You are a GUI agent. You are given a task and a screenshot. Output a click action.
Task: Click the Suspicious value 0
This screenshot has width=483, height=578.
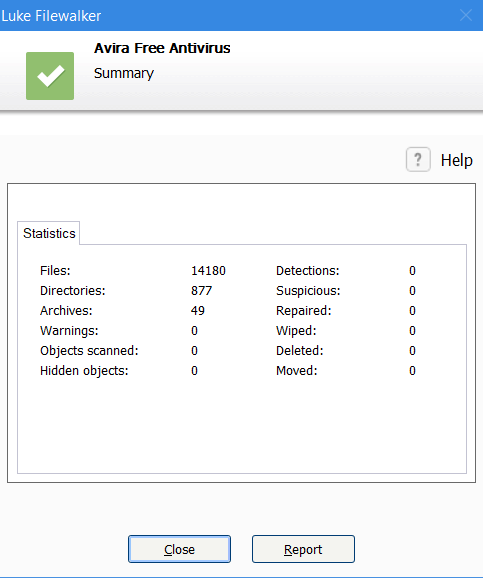[x=412, y=291]
